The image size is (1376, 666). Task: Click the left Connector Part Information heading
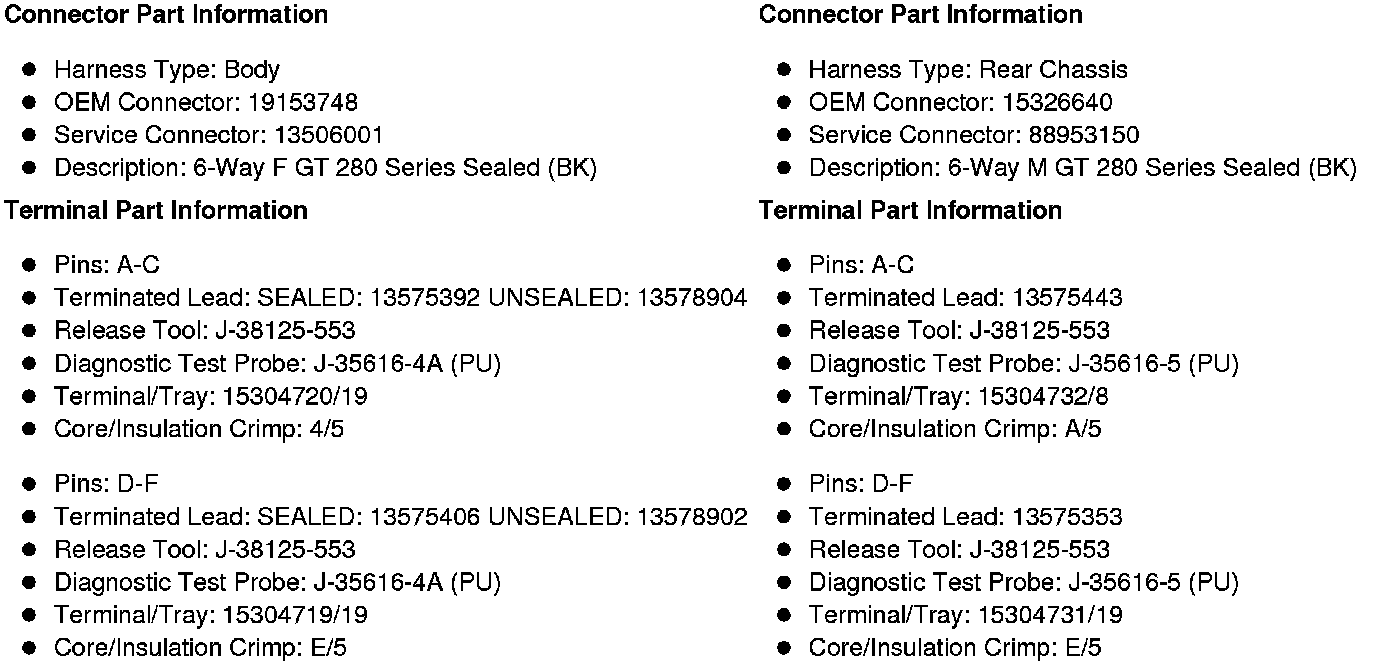166,15
